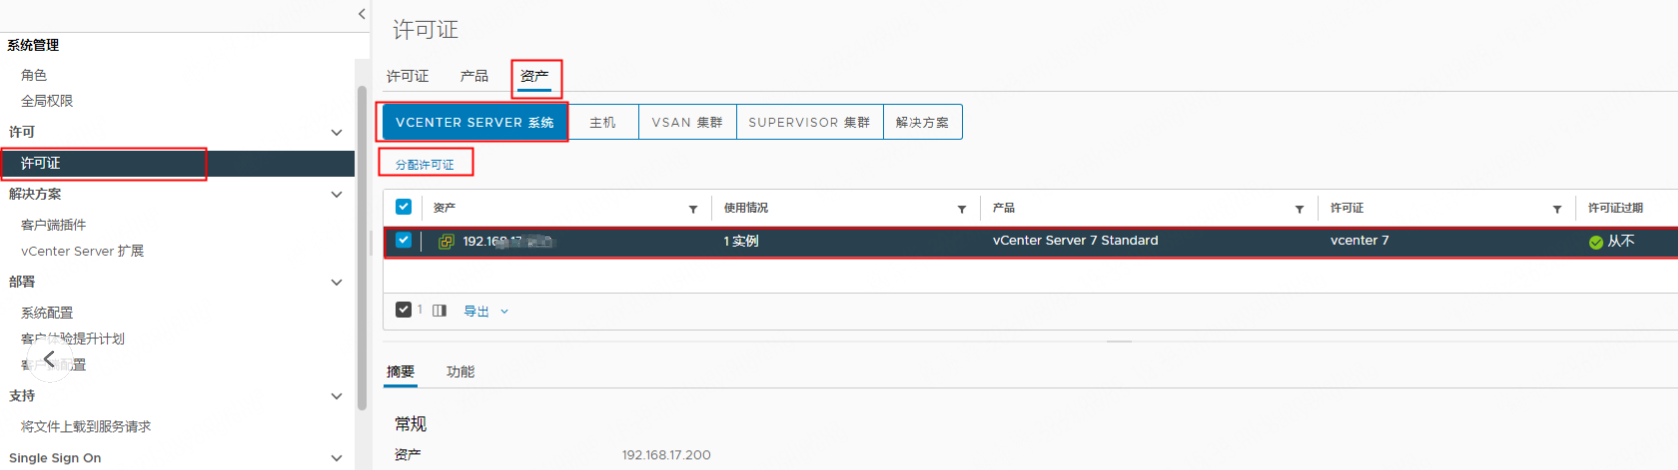
Task: Collapse the 部署 section in sidebar
Action: [337, 282]
